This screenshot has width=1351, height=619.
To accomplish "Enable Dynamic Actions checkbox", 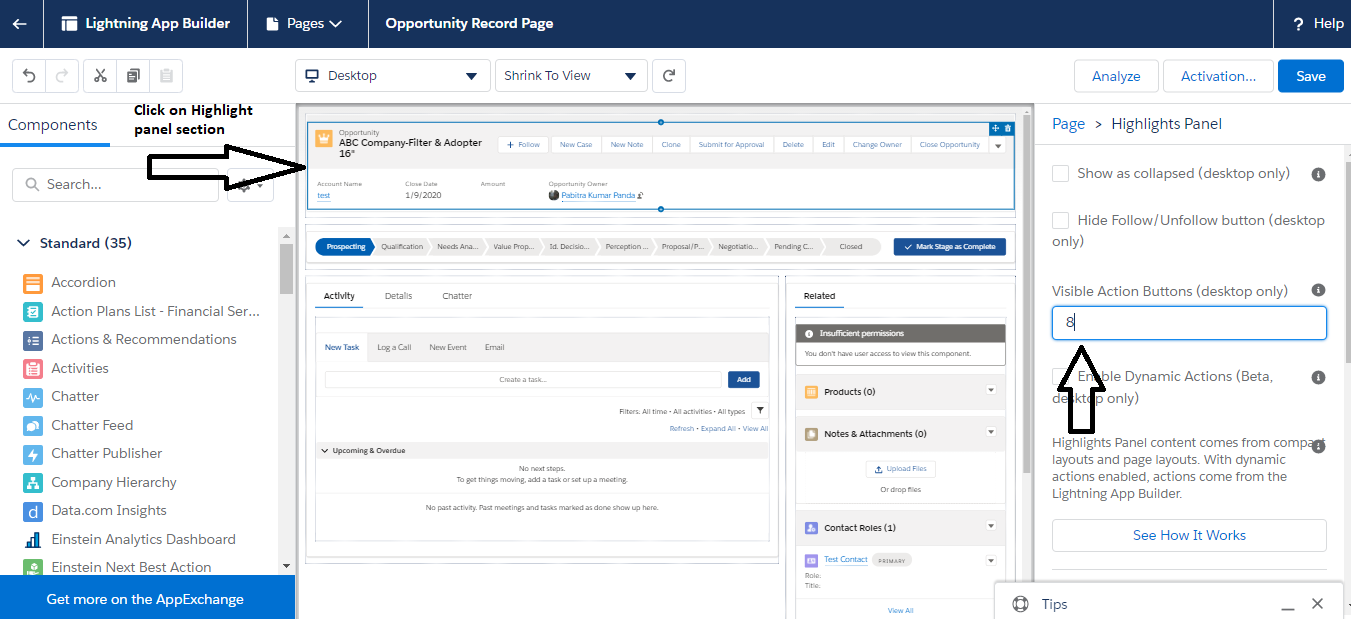I will click(1060, 375).
